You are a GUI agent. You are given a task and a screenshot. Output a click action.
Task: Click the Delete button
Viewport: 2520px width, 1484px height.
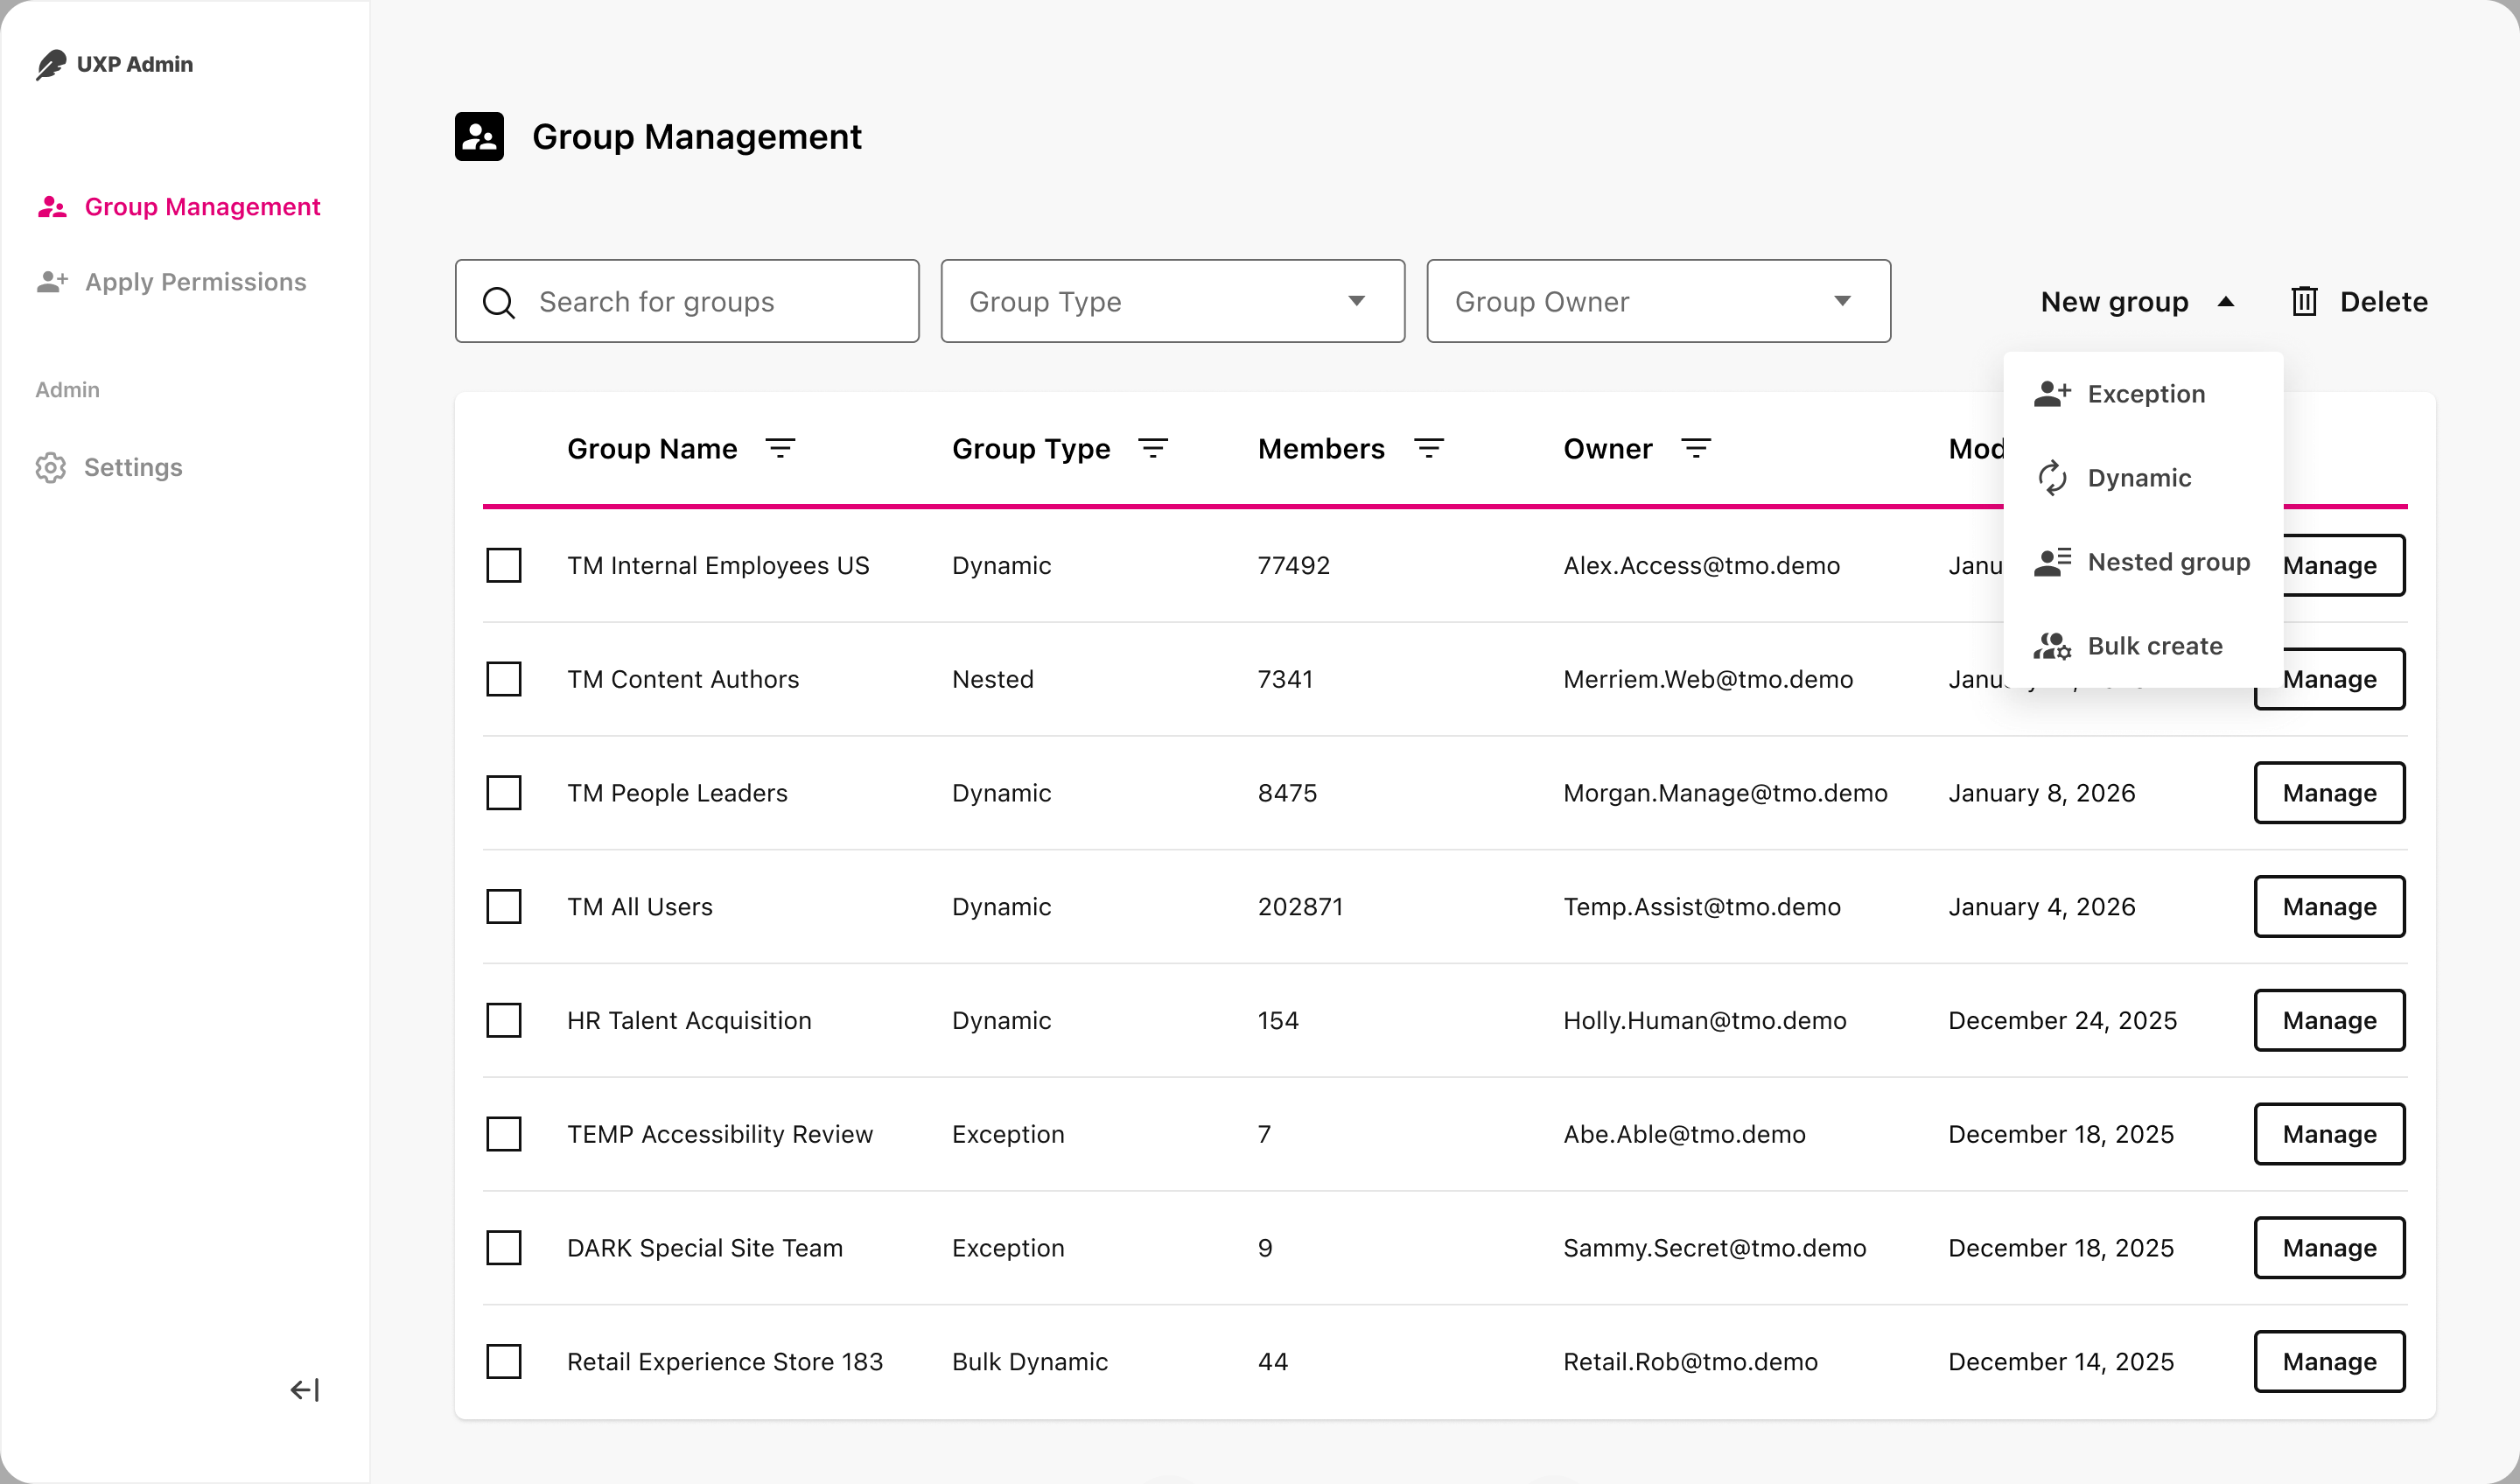[2360, 301]
